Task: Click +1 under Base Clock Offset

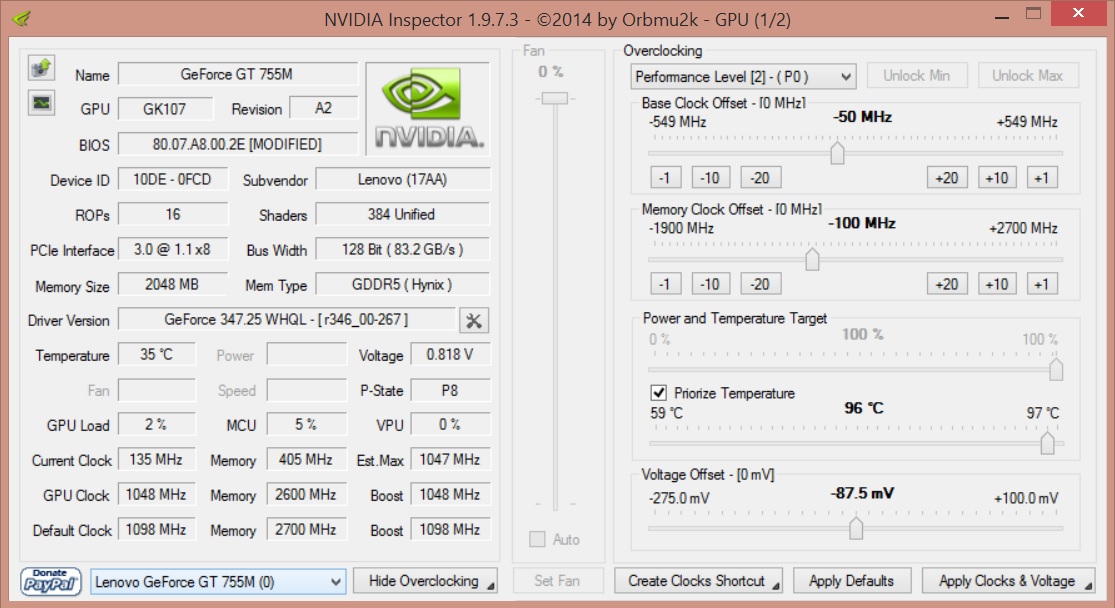Action: (1042, 178)
